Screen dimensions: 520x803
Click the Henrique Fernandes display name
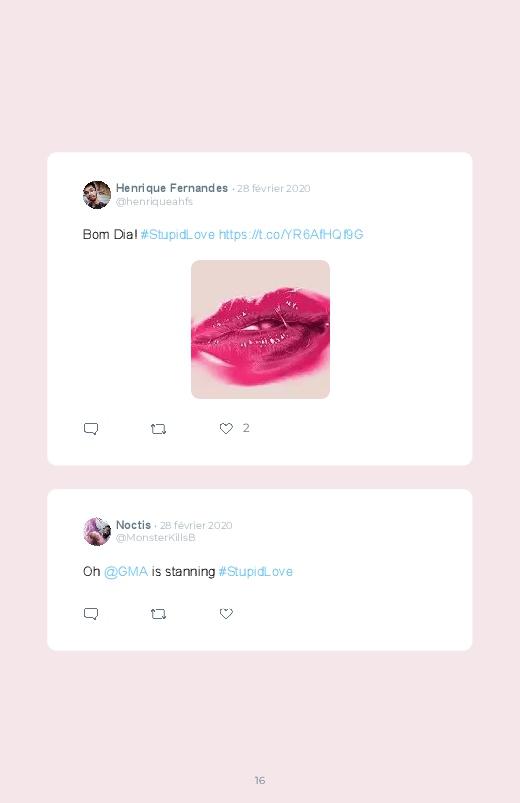click(172, 188)
